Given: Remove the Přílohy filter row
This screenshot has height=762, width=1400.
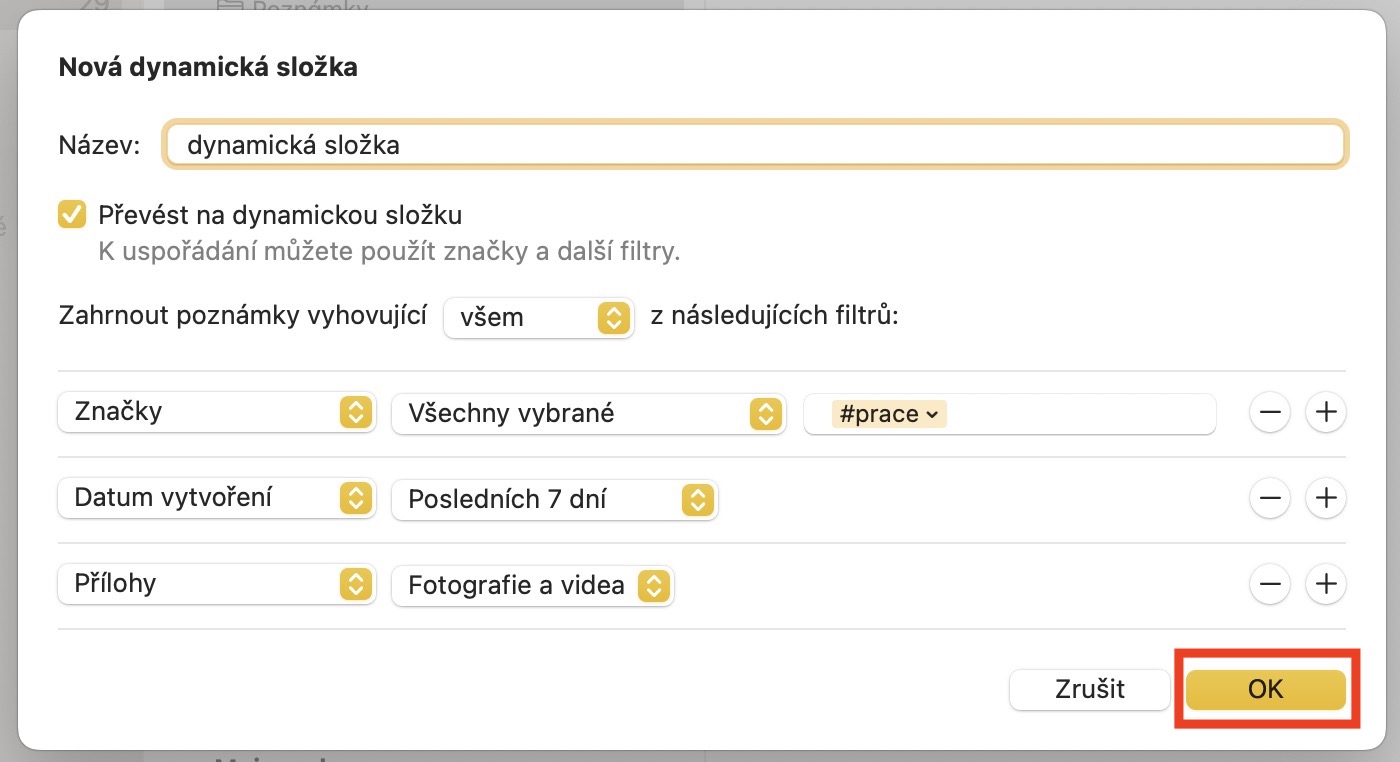Looking at the screenshot, I should click(x=1269, y=585).
